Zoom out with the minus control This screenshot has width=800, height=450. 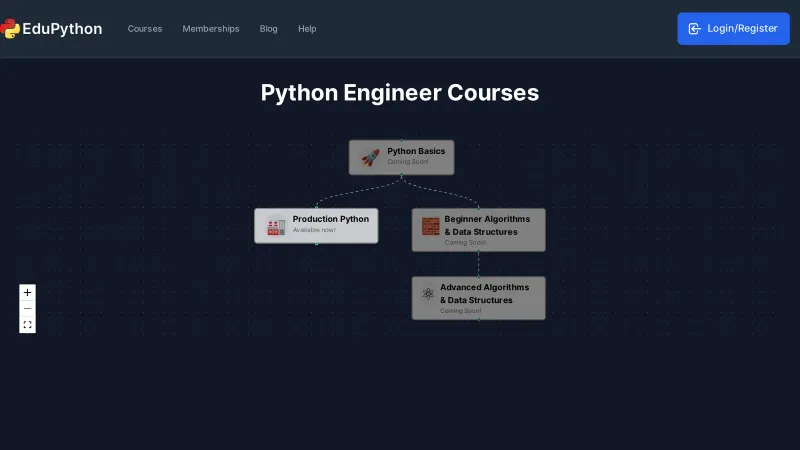coord(27,309)
